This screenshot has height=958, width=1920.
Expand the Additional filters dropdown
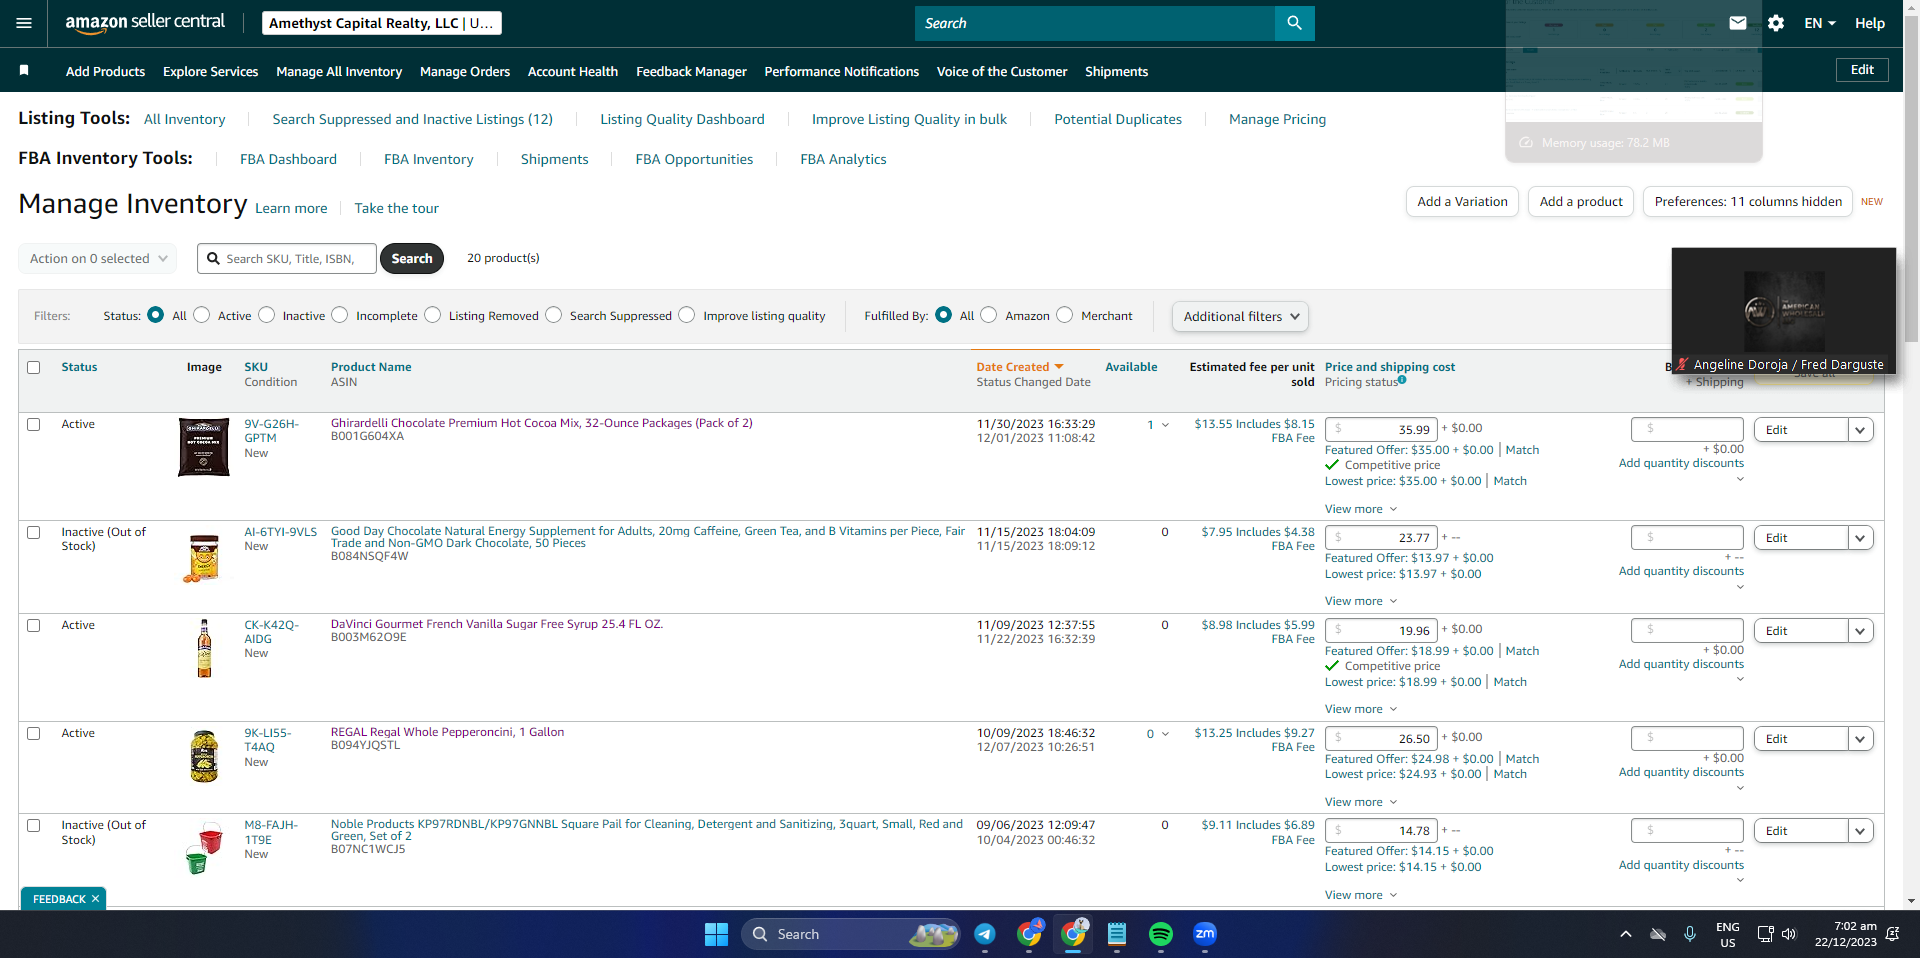click(1240, 316)
